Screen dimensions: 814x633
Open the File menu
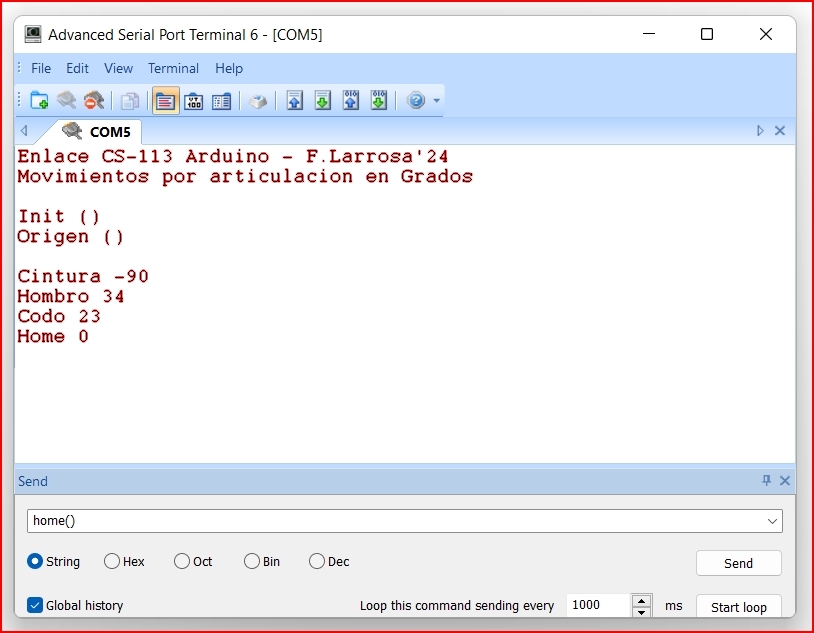(x=41, y=69)
